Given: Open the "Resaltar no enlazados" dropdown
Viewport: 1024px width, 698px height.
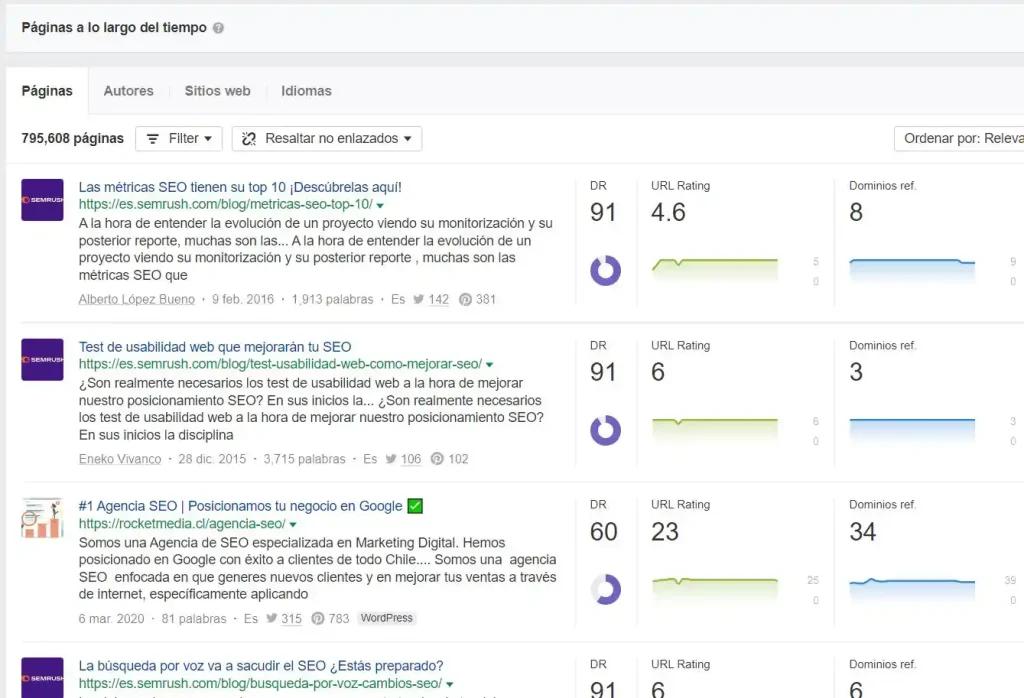Looking at the screenshot, I should coord(326,138).
